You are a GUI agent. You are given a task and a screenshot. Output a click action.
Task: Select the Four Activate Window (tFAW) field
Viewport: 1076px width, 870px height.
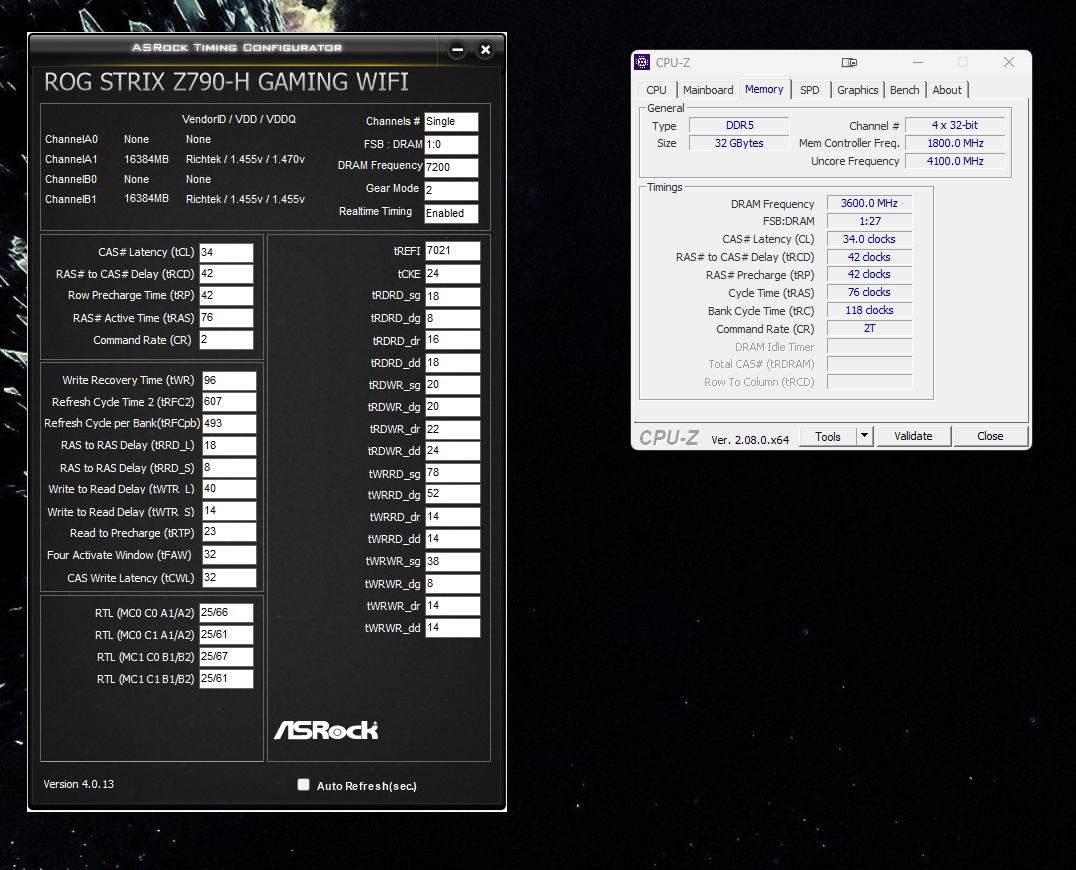pos(229,554)
